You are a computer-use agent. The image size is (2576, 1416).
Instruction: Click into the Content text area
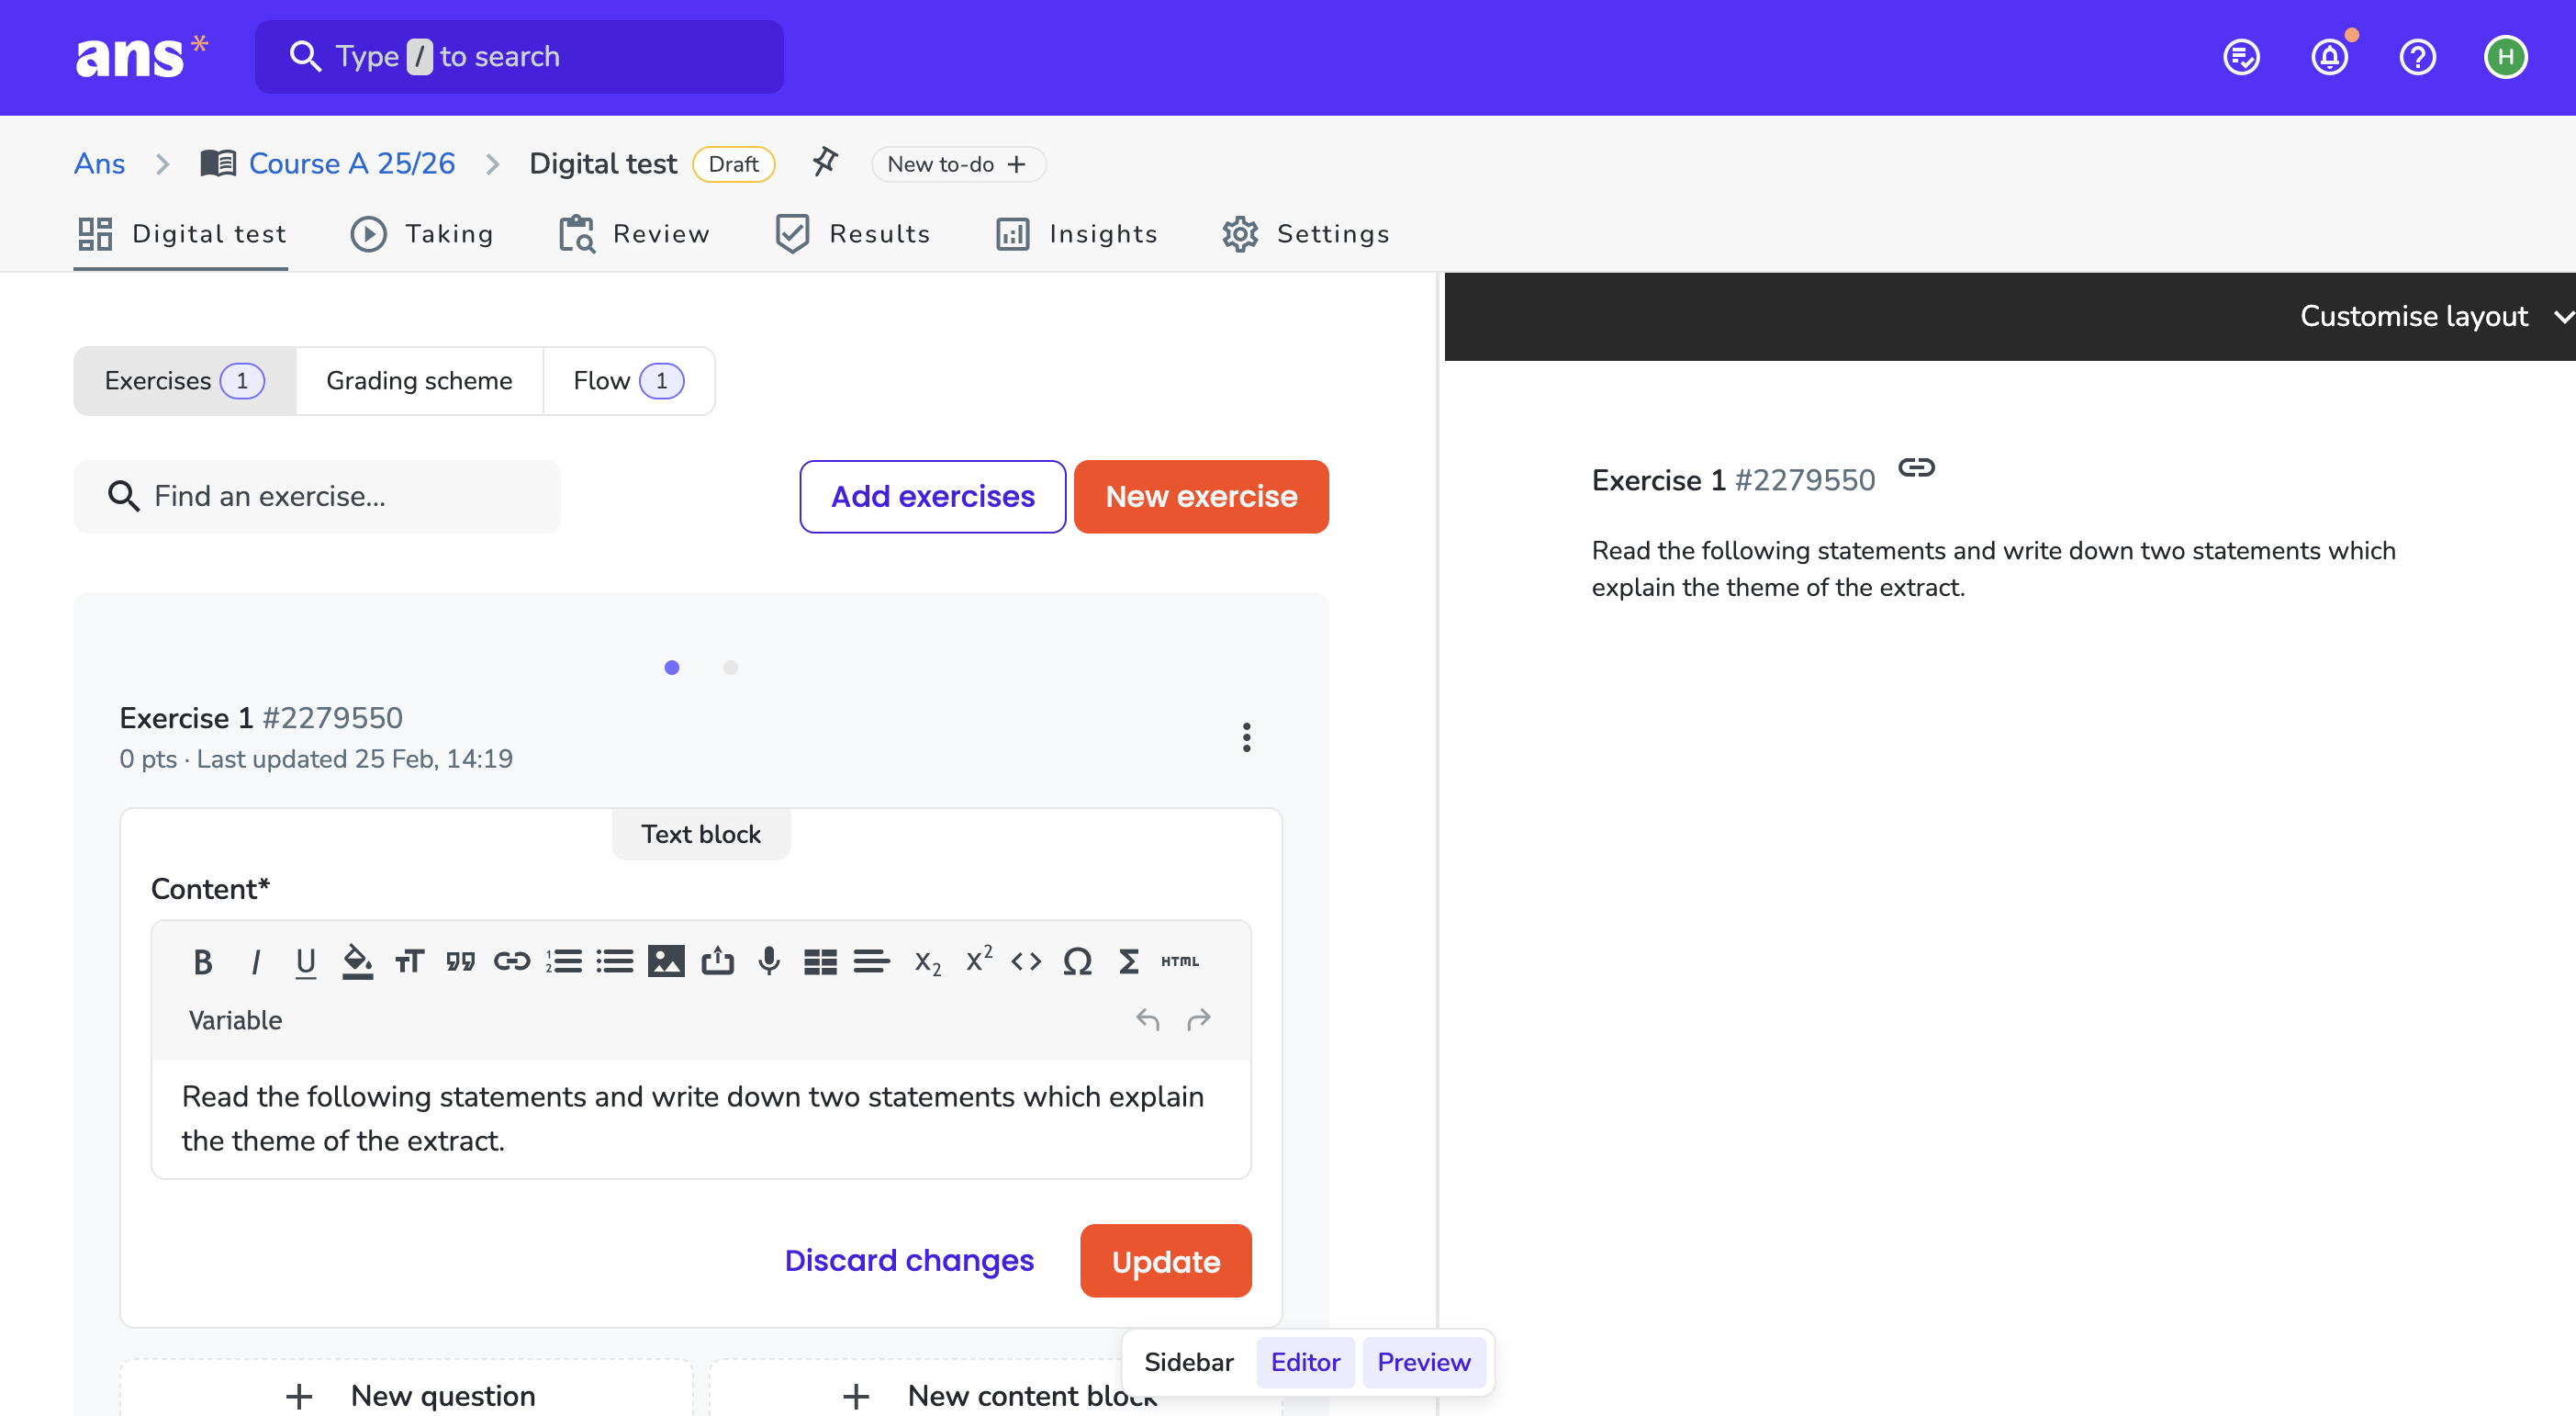click(x=701, y=1119)
